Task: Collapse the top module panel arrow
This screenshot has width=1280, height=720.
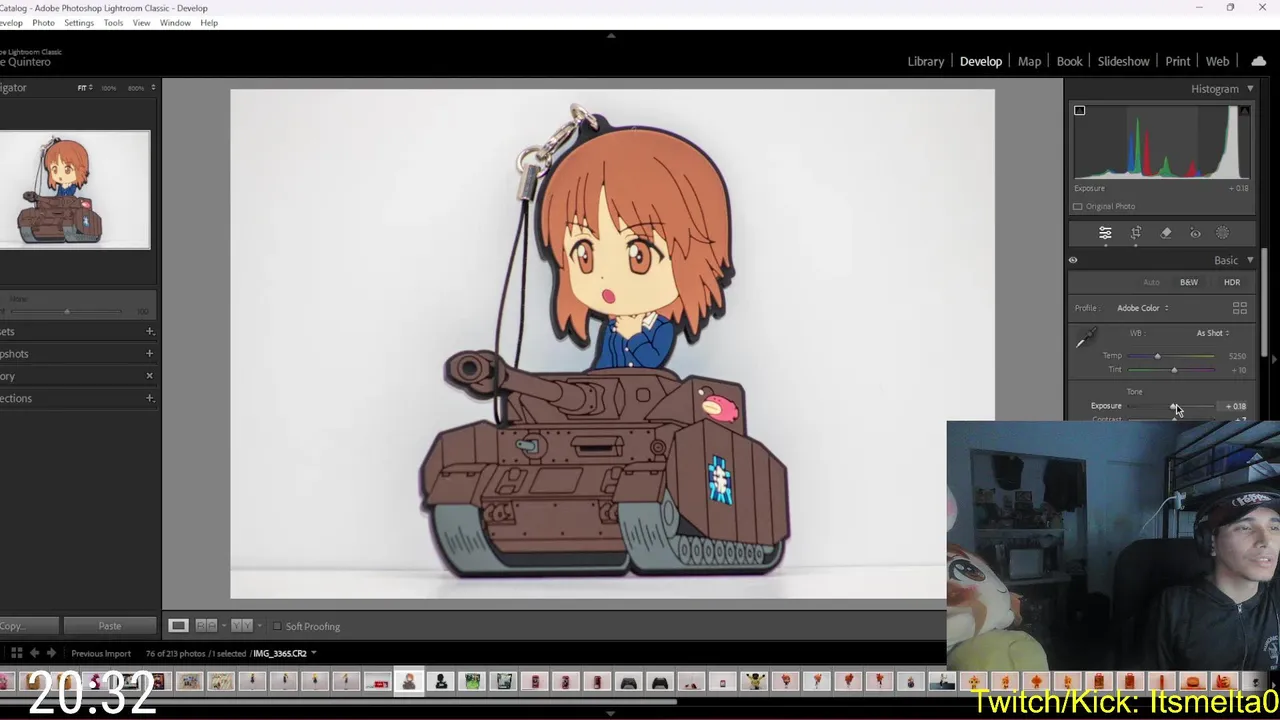Action: 611,35
